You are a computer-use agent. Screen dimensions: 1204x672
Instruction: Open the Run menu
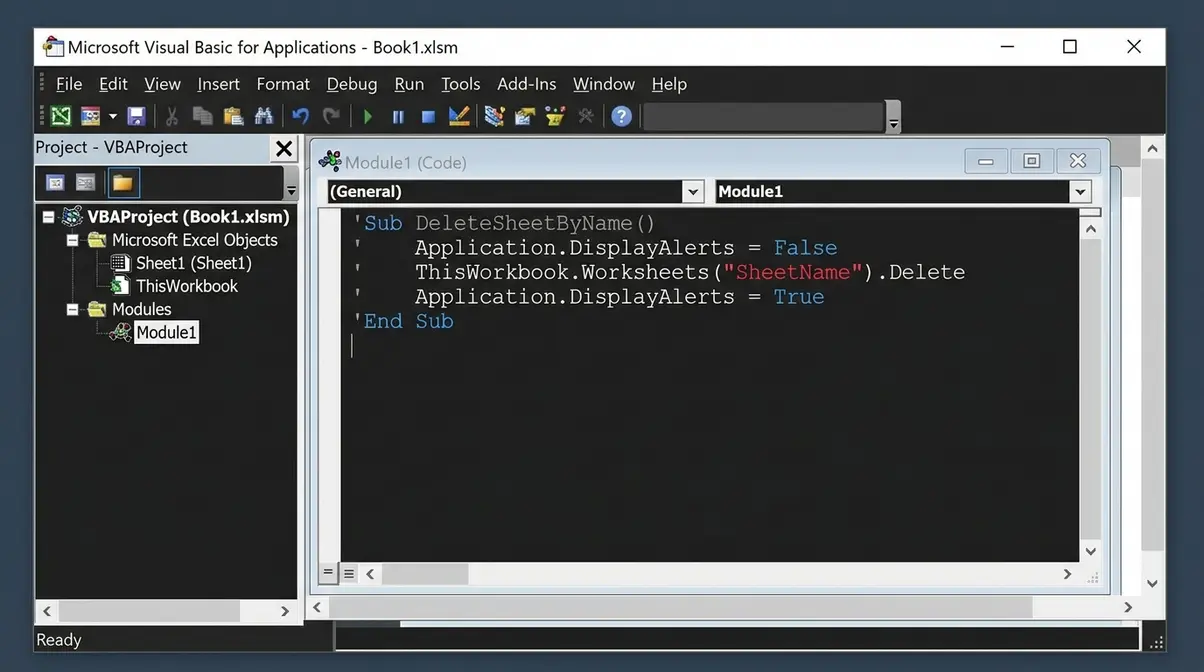pyautogui.click(x=409, y=84)
